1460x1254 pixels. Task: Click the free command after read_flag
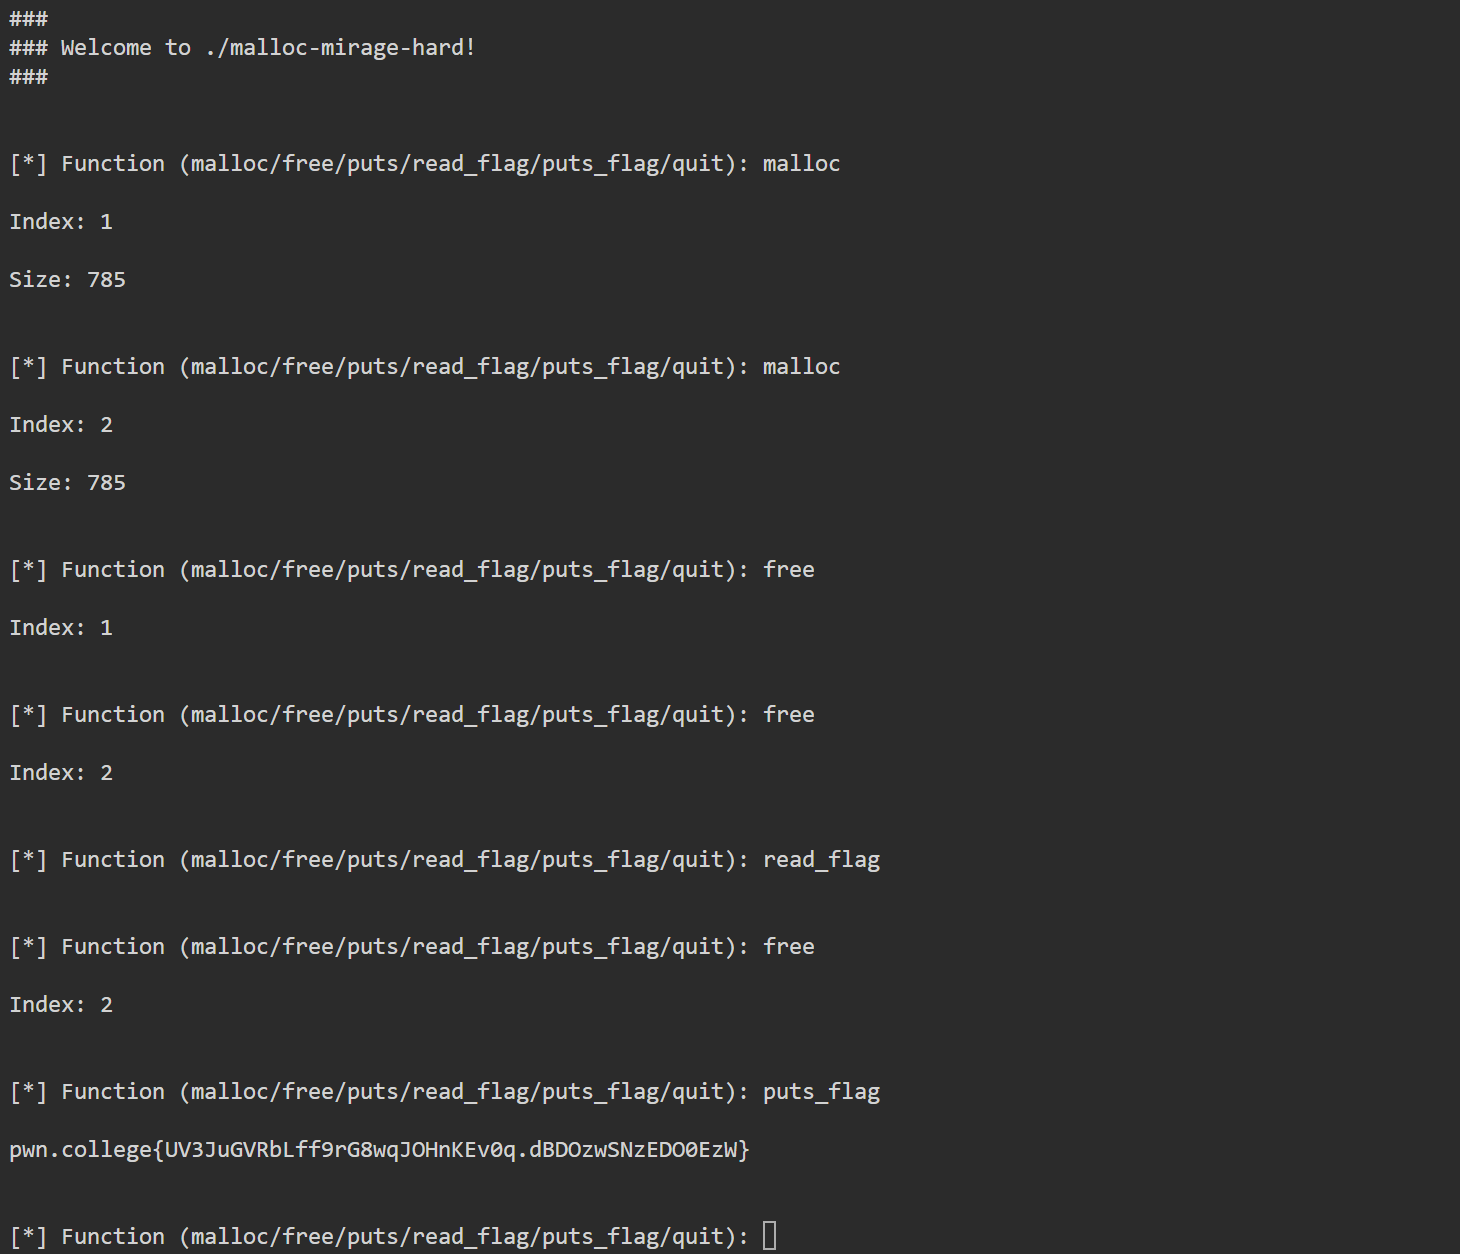point(788,947)
